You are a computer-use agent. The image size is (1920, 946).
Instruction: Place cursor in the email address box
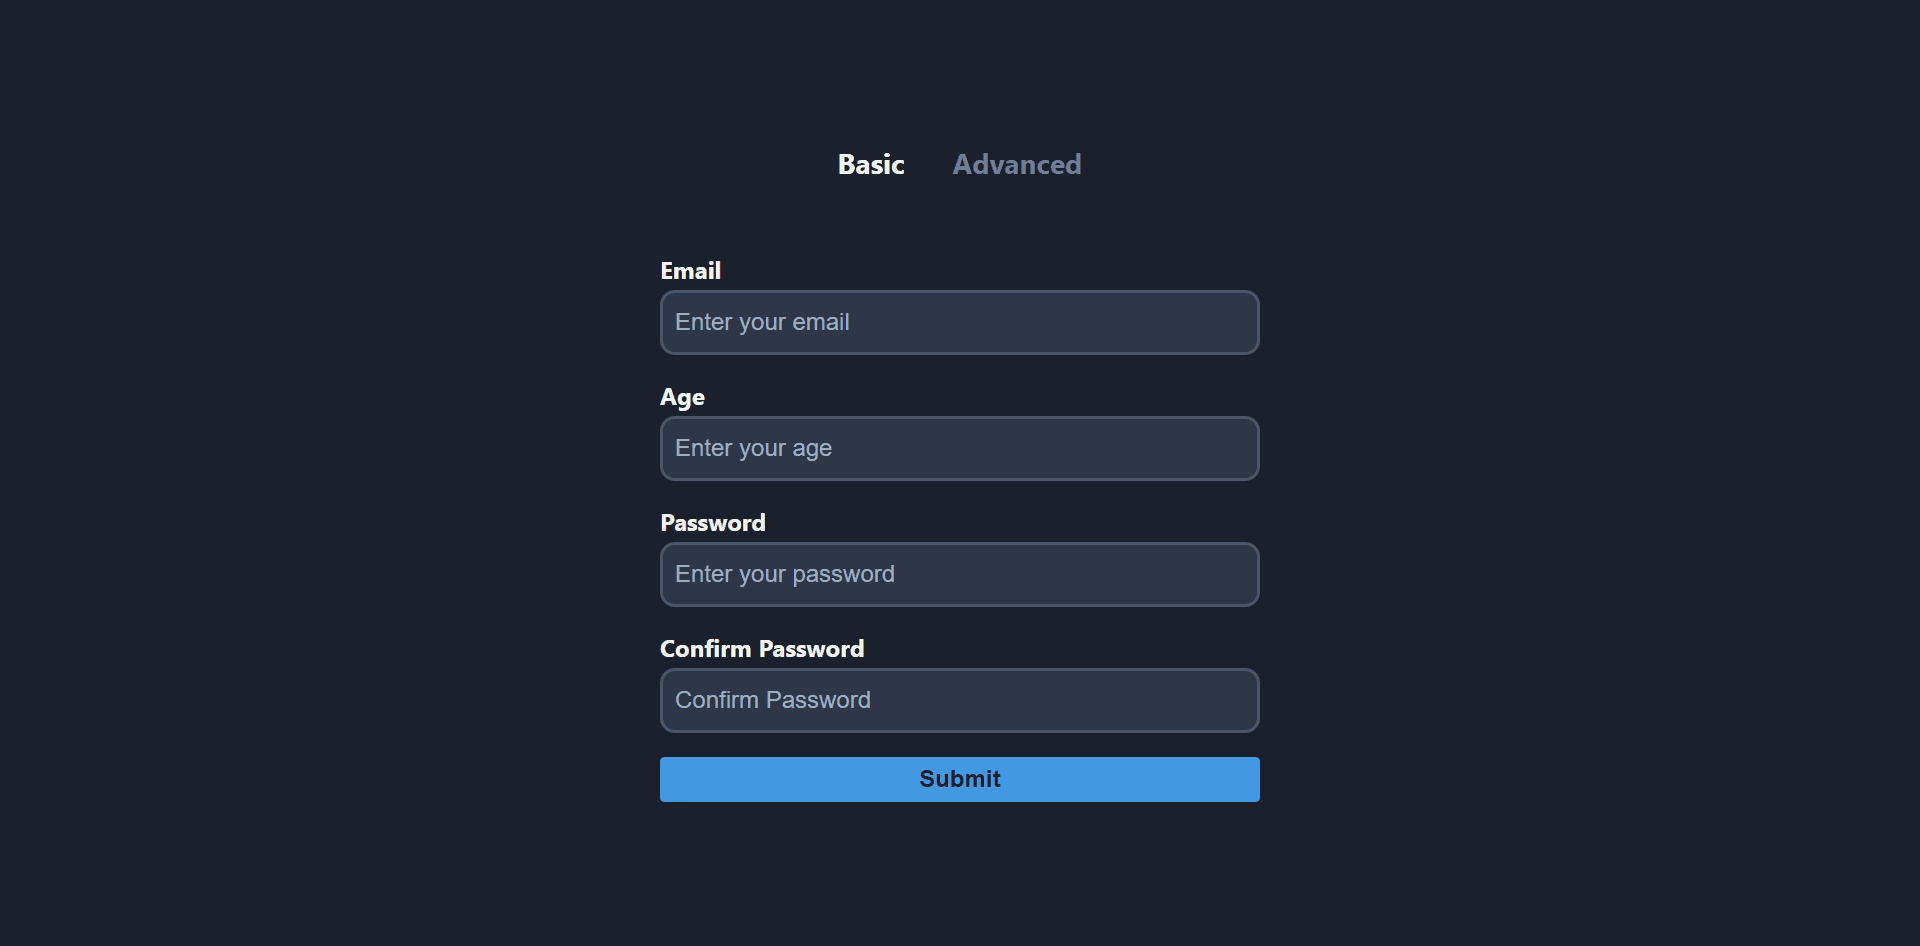[960, 322]
